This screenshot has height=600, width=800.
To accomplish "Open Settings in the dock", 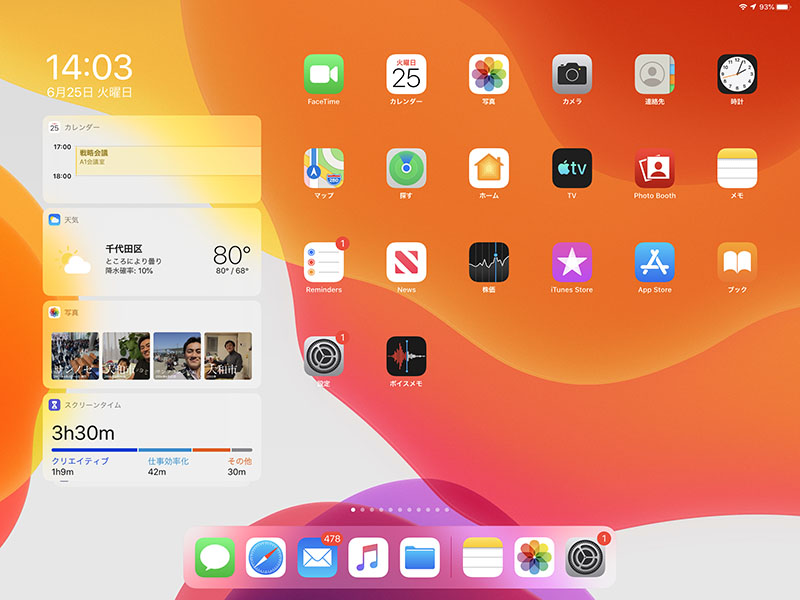I will point(585,557).
